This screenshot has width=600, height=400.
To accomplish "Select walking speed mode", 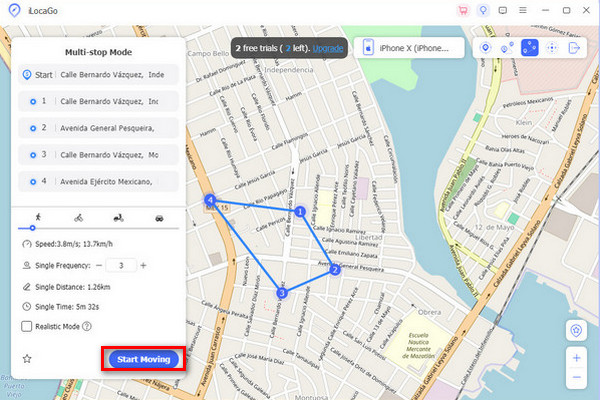I will [x=37, y=217].
